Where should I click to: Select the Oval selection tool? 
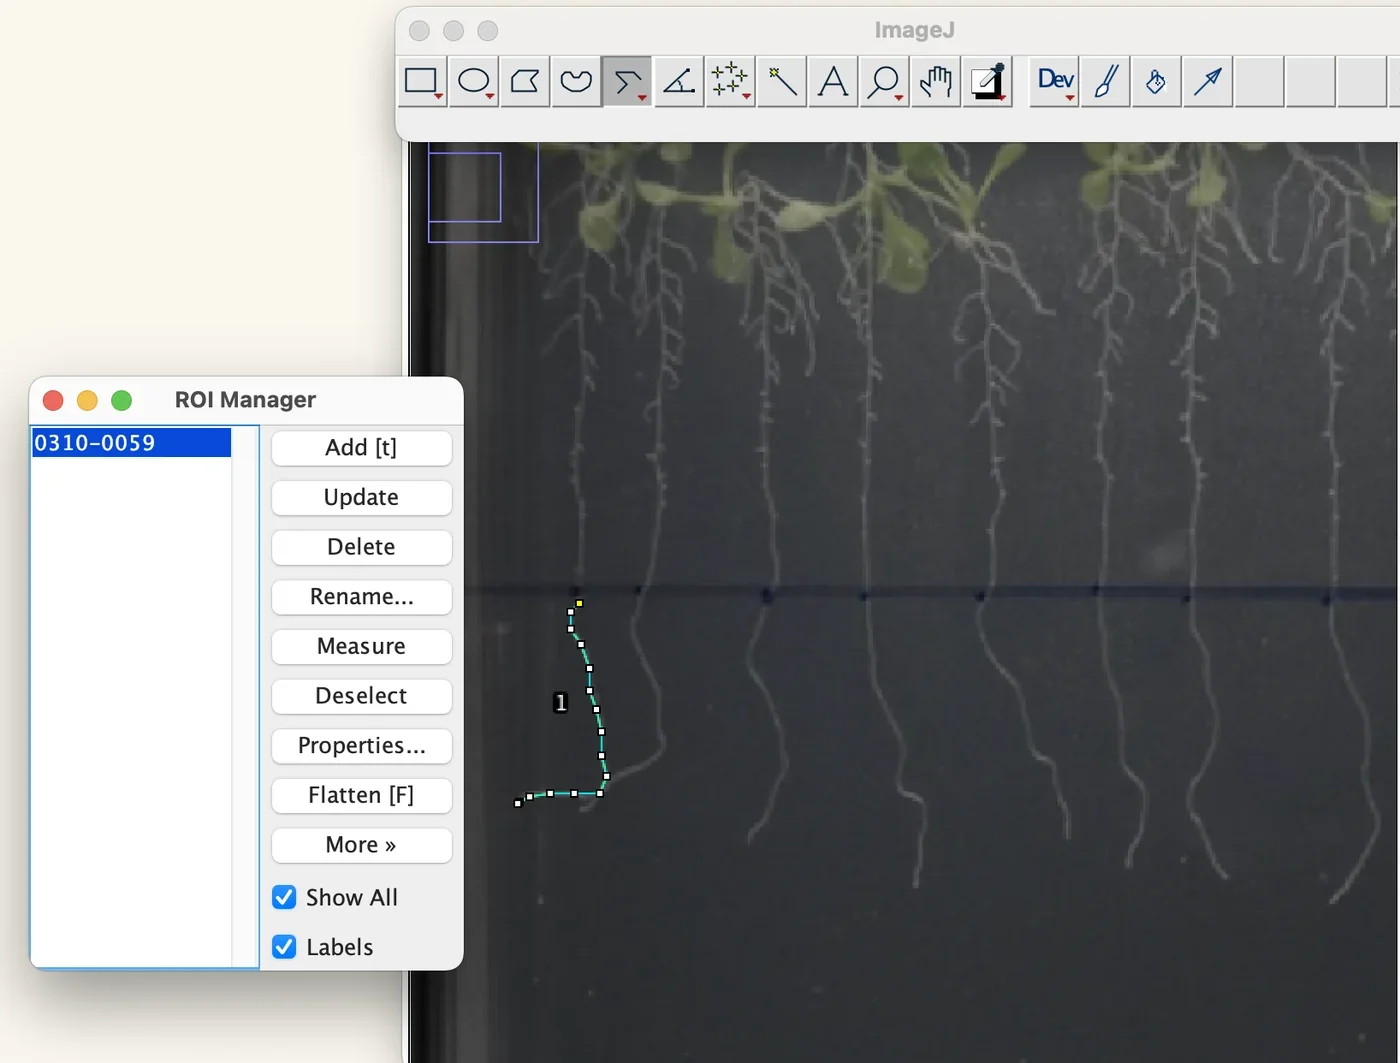[x=473, y=81]
